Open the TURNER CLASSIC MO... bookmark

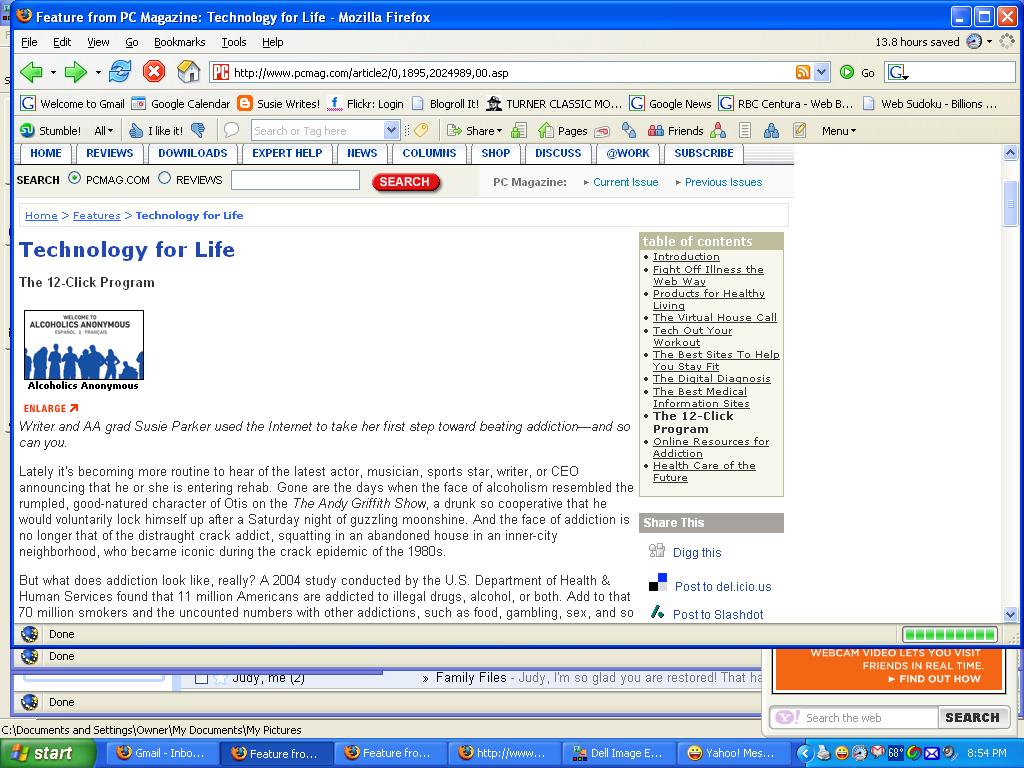(x=554, y=103)
